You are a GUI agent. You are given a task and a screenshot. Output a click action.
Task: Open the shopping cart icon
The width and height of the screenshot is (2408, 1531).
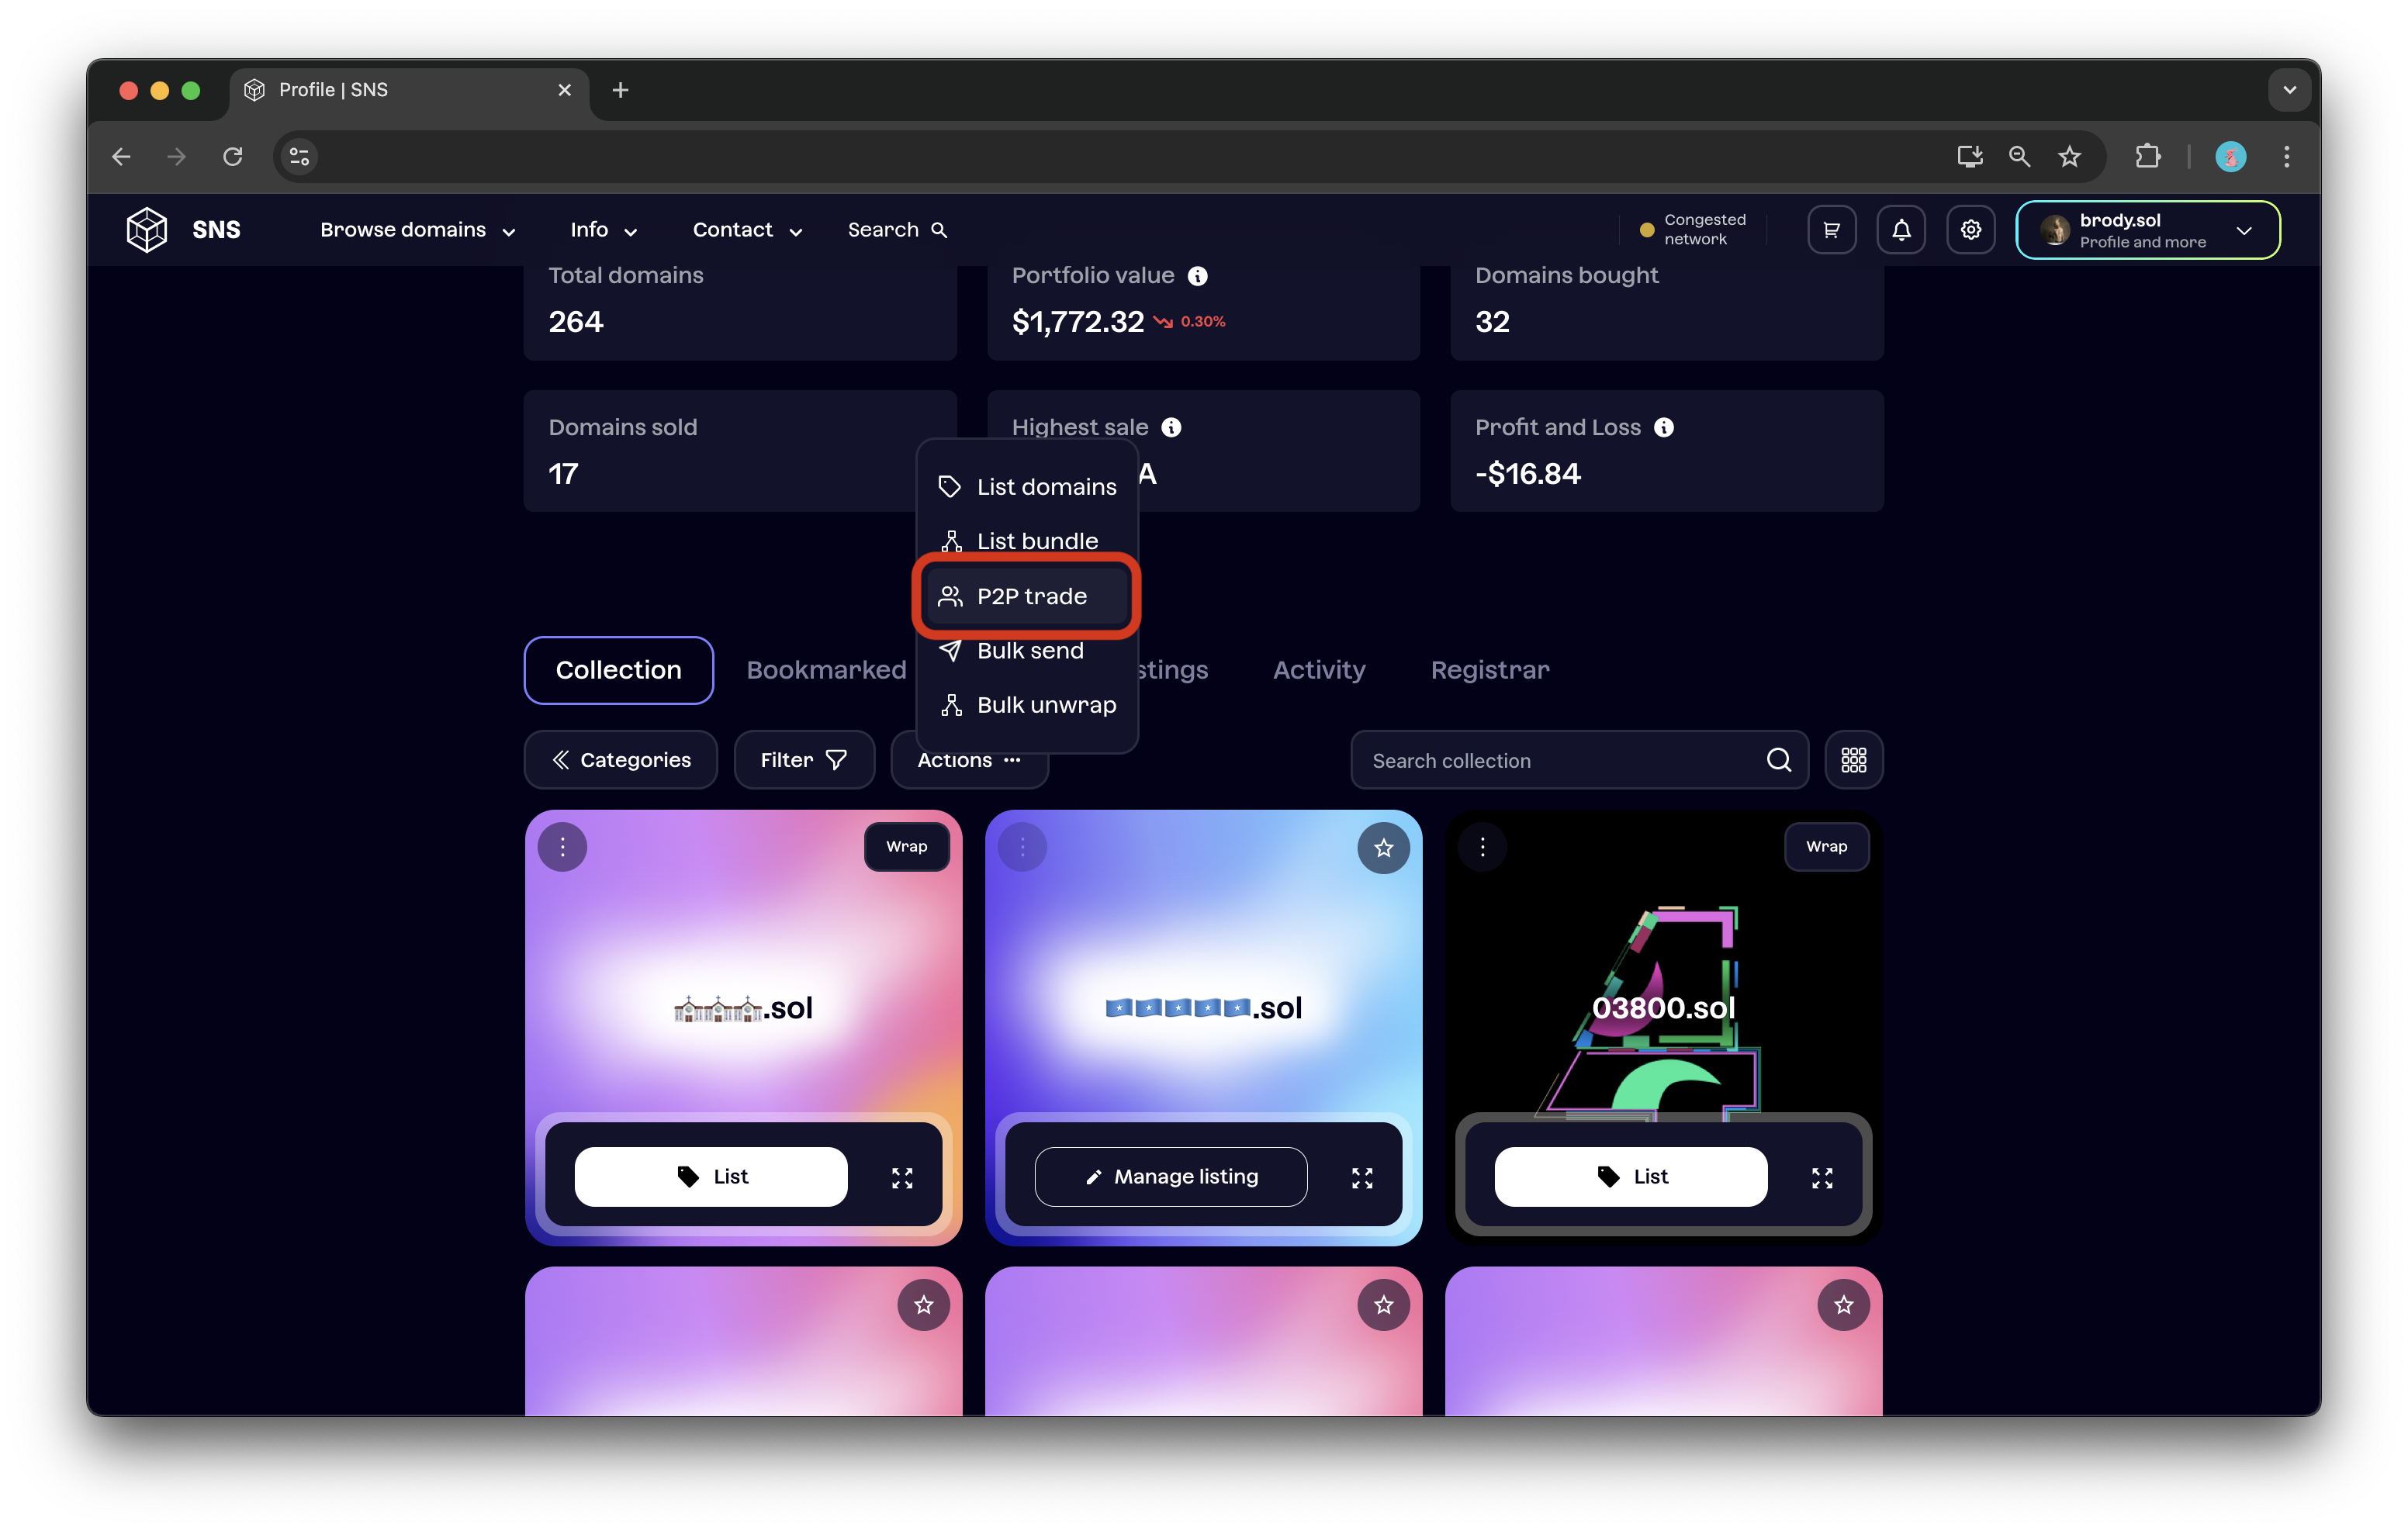(x=1831, y=230)
